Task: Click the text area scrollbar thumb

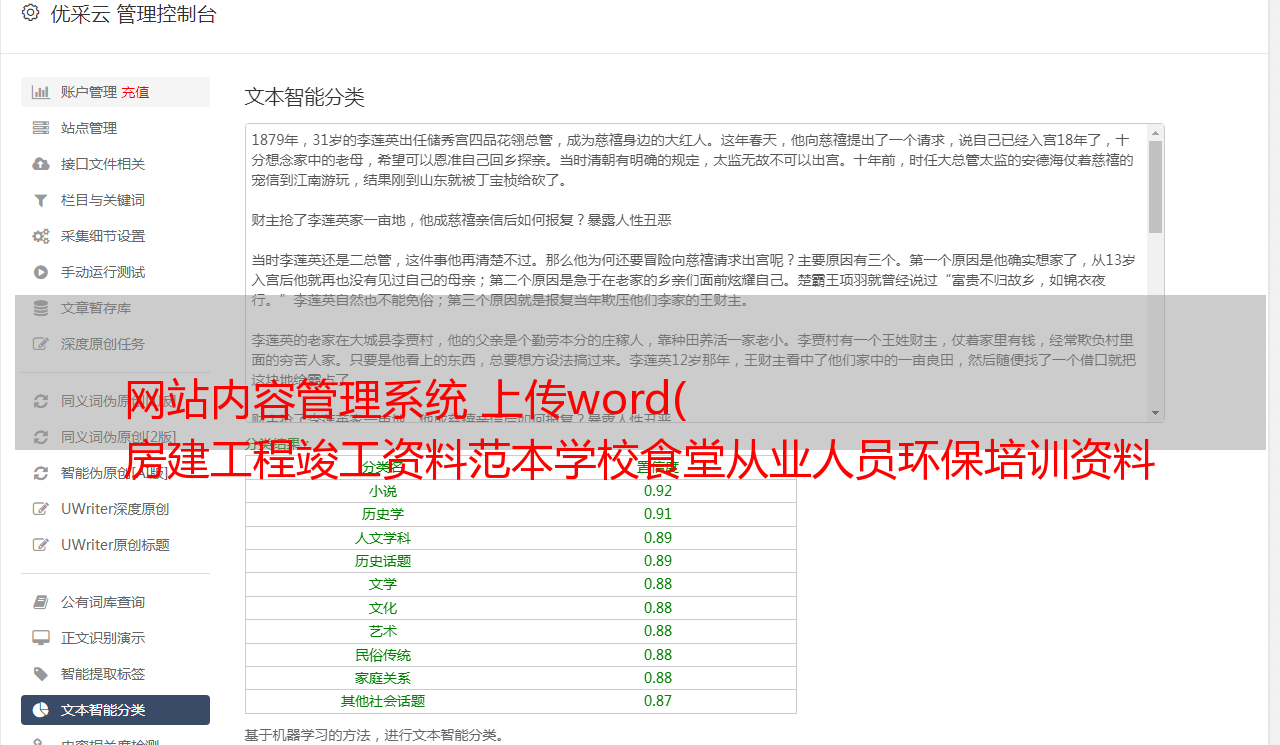Action: tap(1155, 186)
